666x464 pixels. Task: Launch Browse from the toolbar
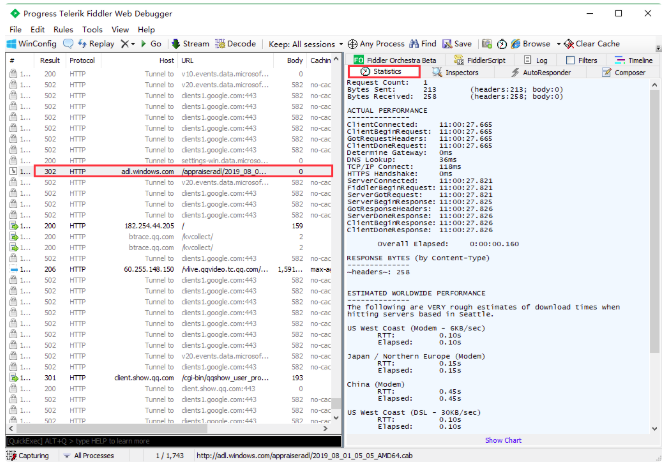531,44
